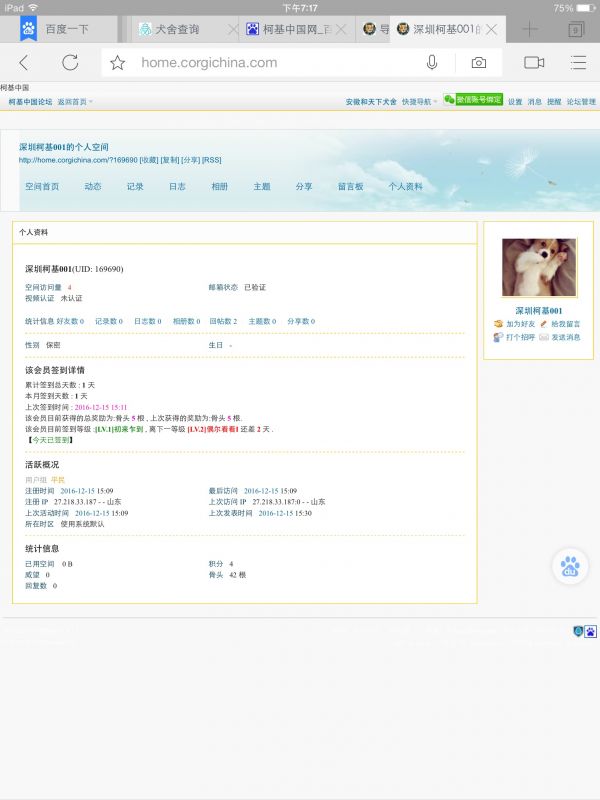Open the camera scan icon in address bar
This screenshot has width=600, height=800.
pyautogui.click(x=479, y=63)
